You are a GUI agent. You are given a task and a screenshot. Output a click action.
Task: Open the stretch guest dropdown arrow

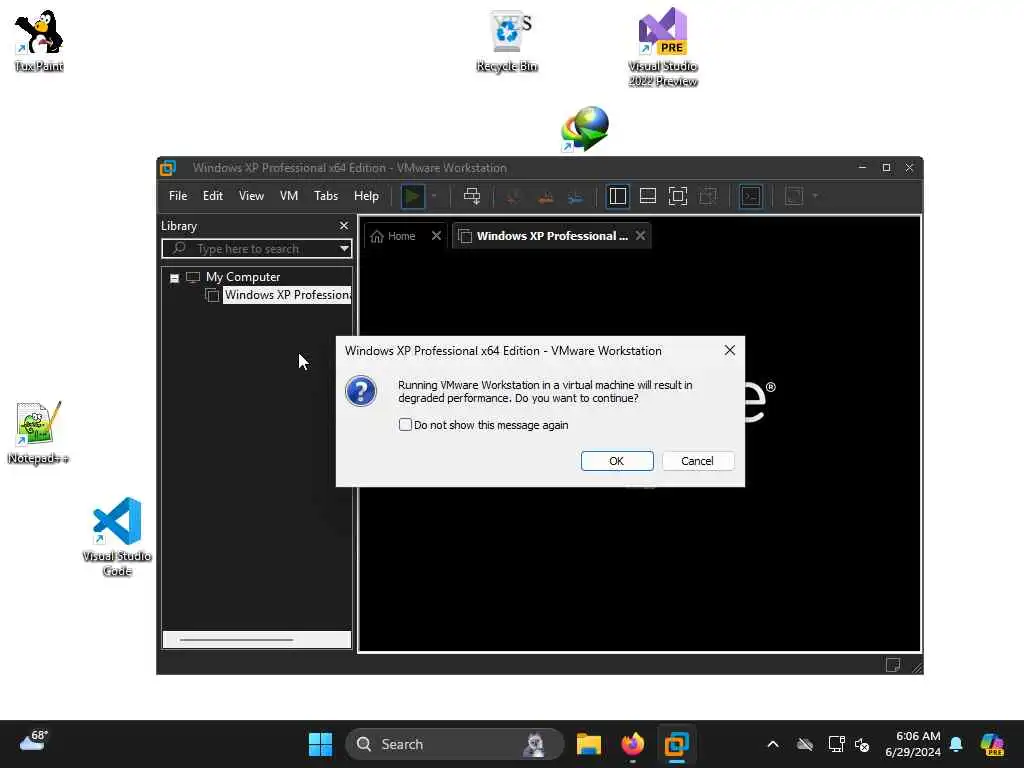pos(815,196)
